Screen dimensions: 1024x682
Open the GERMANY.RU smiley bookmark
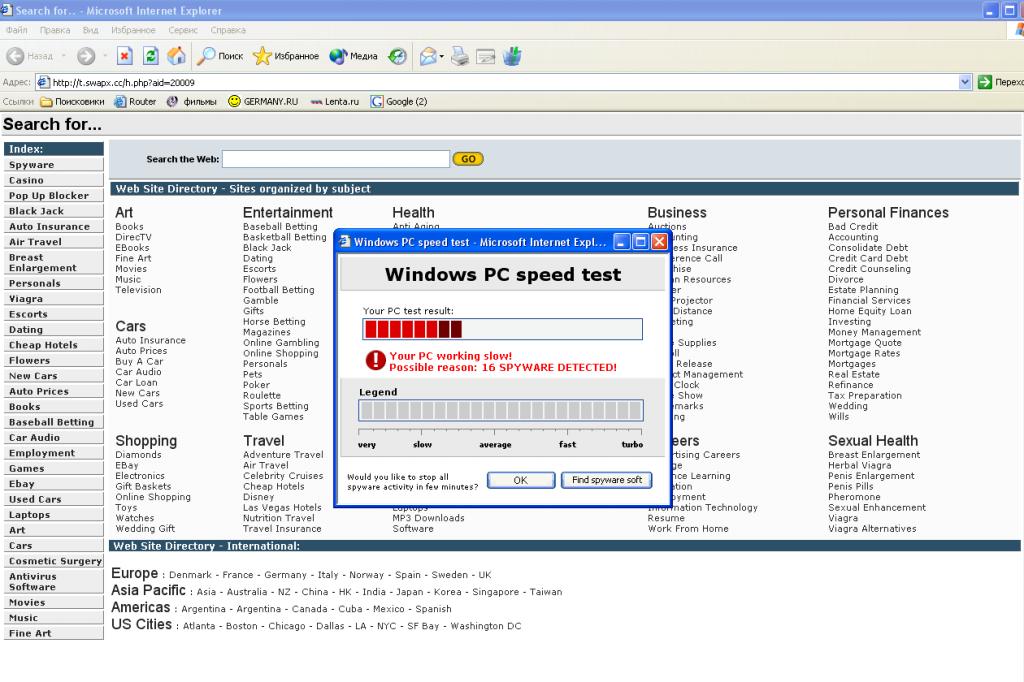[263, 101]
